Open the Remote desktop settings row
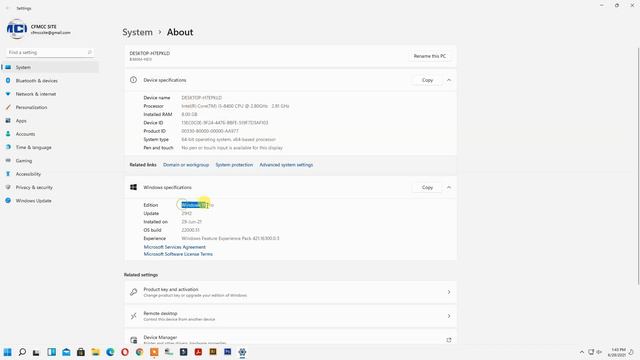This screenshot has width=640, height=360. [291, 316]
